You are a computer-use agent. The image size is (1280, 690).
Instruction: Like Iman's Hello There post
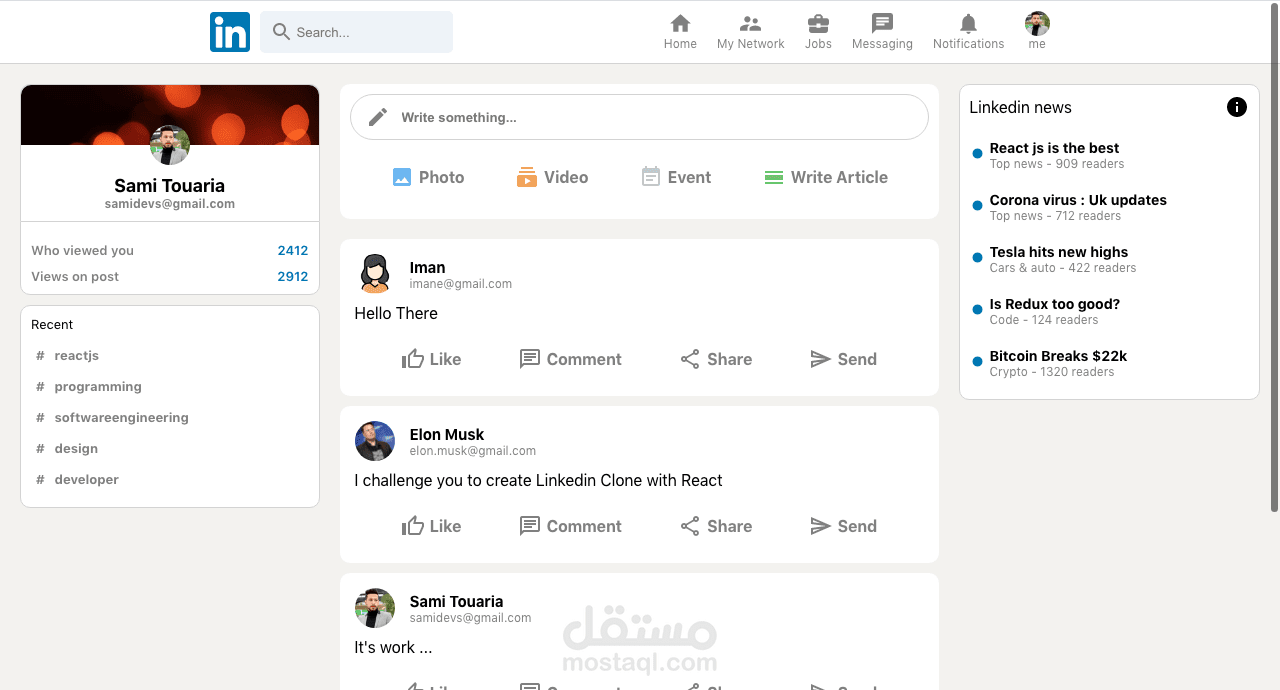431,359
